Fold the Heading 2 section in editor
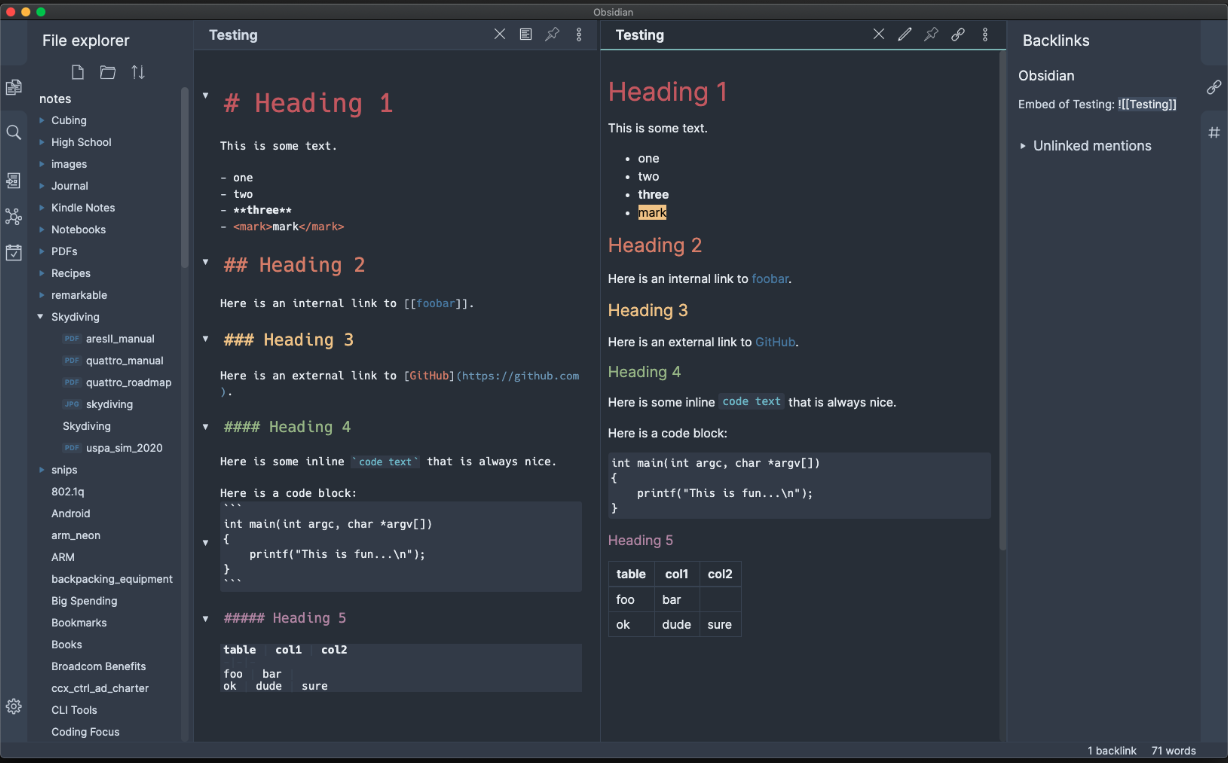The height and width of the screenshot is (763, 1228). click(x=205, y=262)
